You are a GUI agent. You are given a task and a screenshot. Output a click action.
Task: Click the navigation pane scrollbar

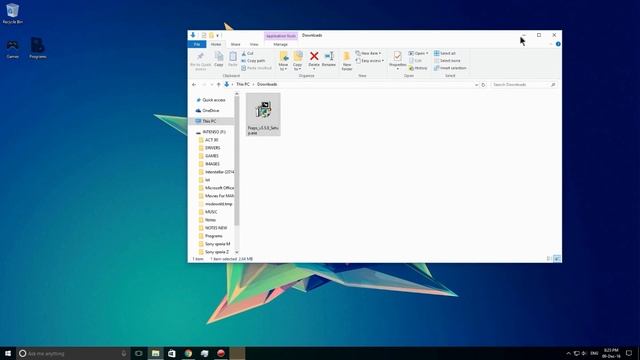[237, 160]
